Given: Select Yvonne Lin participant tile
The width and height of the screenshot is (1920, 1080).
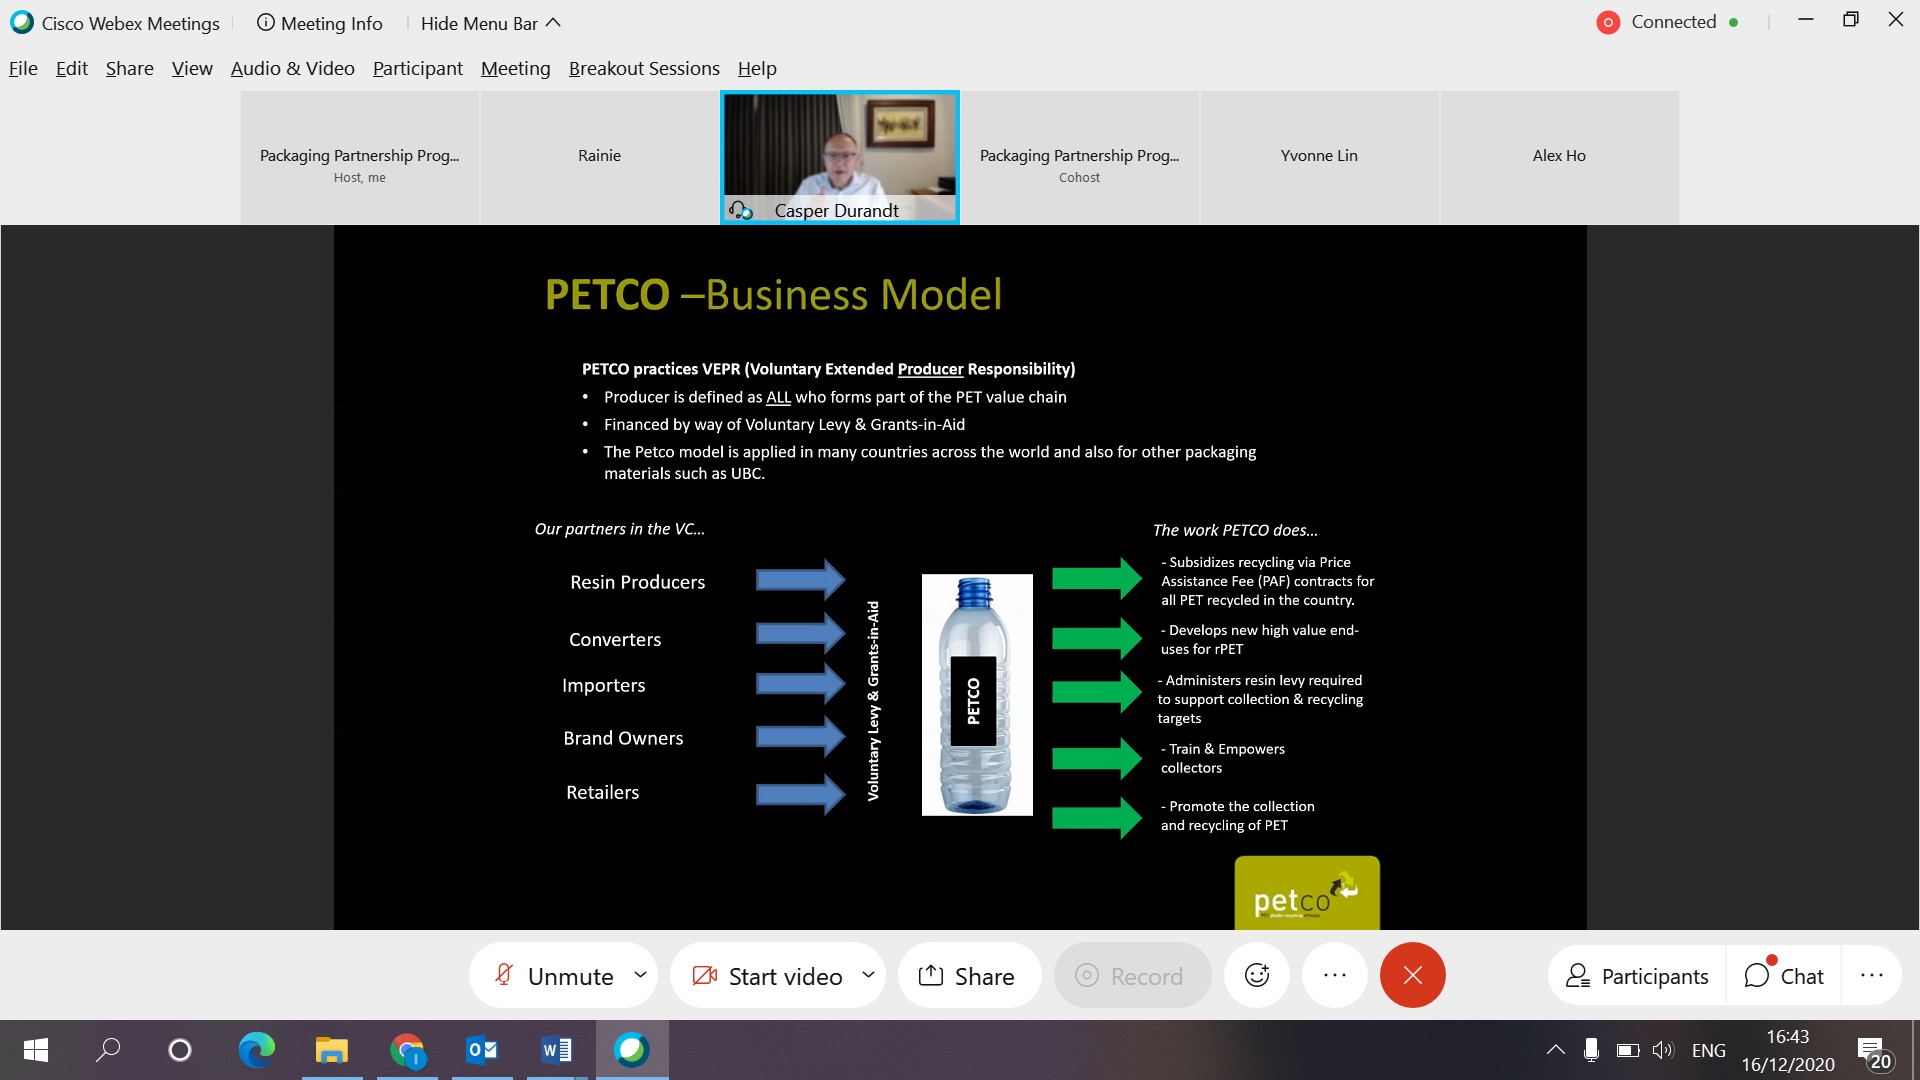Looking at the screenshot, I should coord(1320,157).
